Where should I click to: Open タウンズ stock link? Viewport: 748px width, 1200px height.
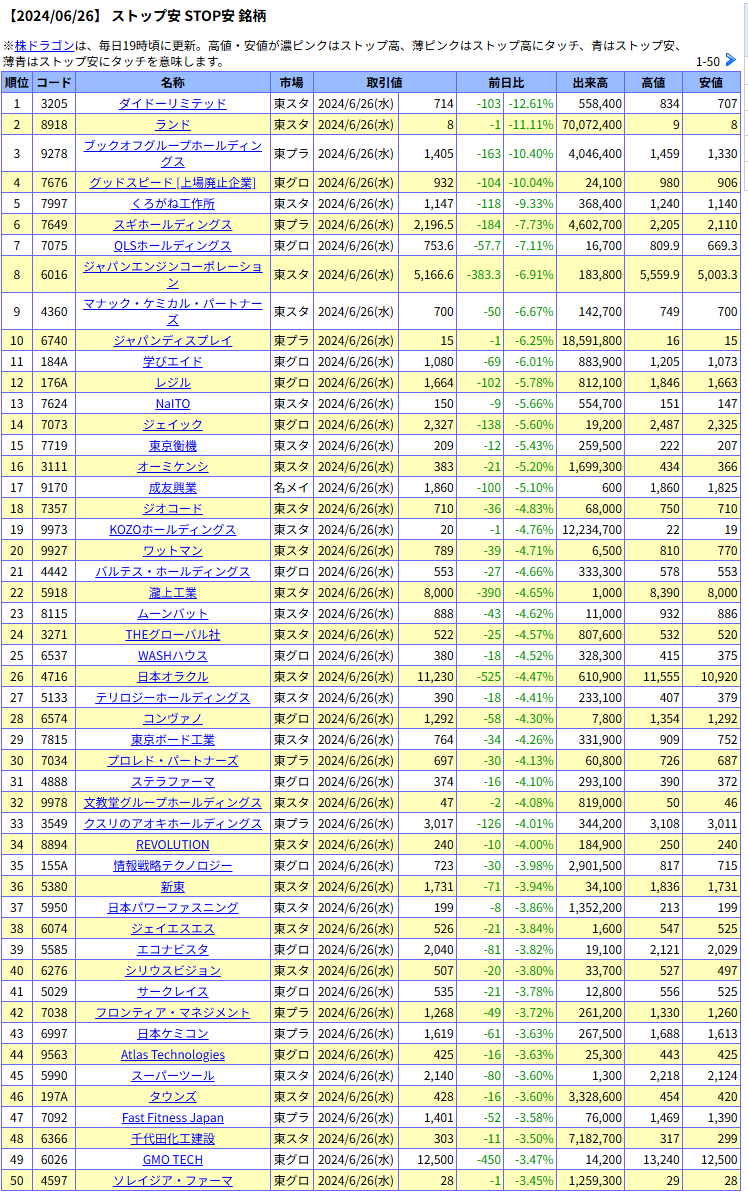[172, 1096]
